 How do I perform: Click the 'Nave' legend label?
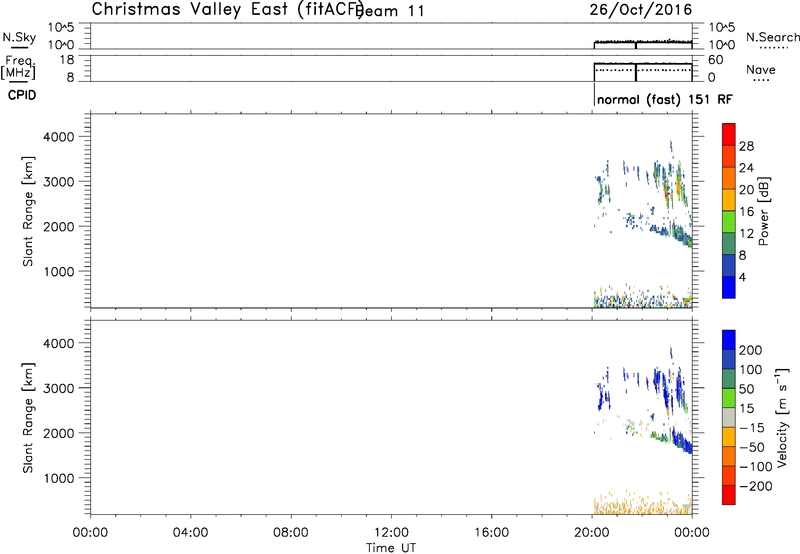[x=760, y=70]
